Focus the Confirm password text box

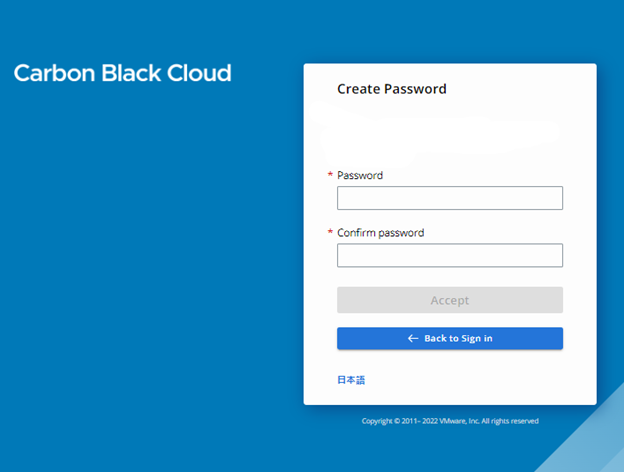tap(449, 255)
